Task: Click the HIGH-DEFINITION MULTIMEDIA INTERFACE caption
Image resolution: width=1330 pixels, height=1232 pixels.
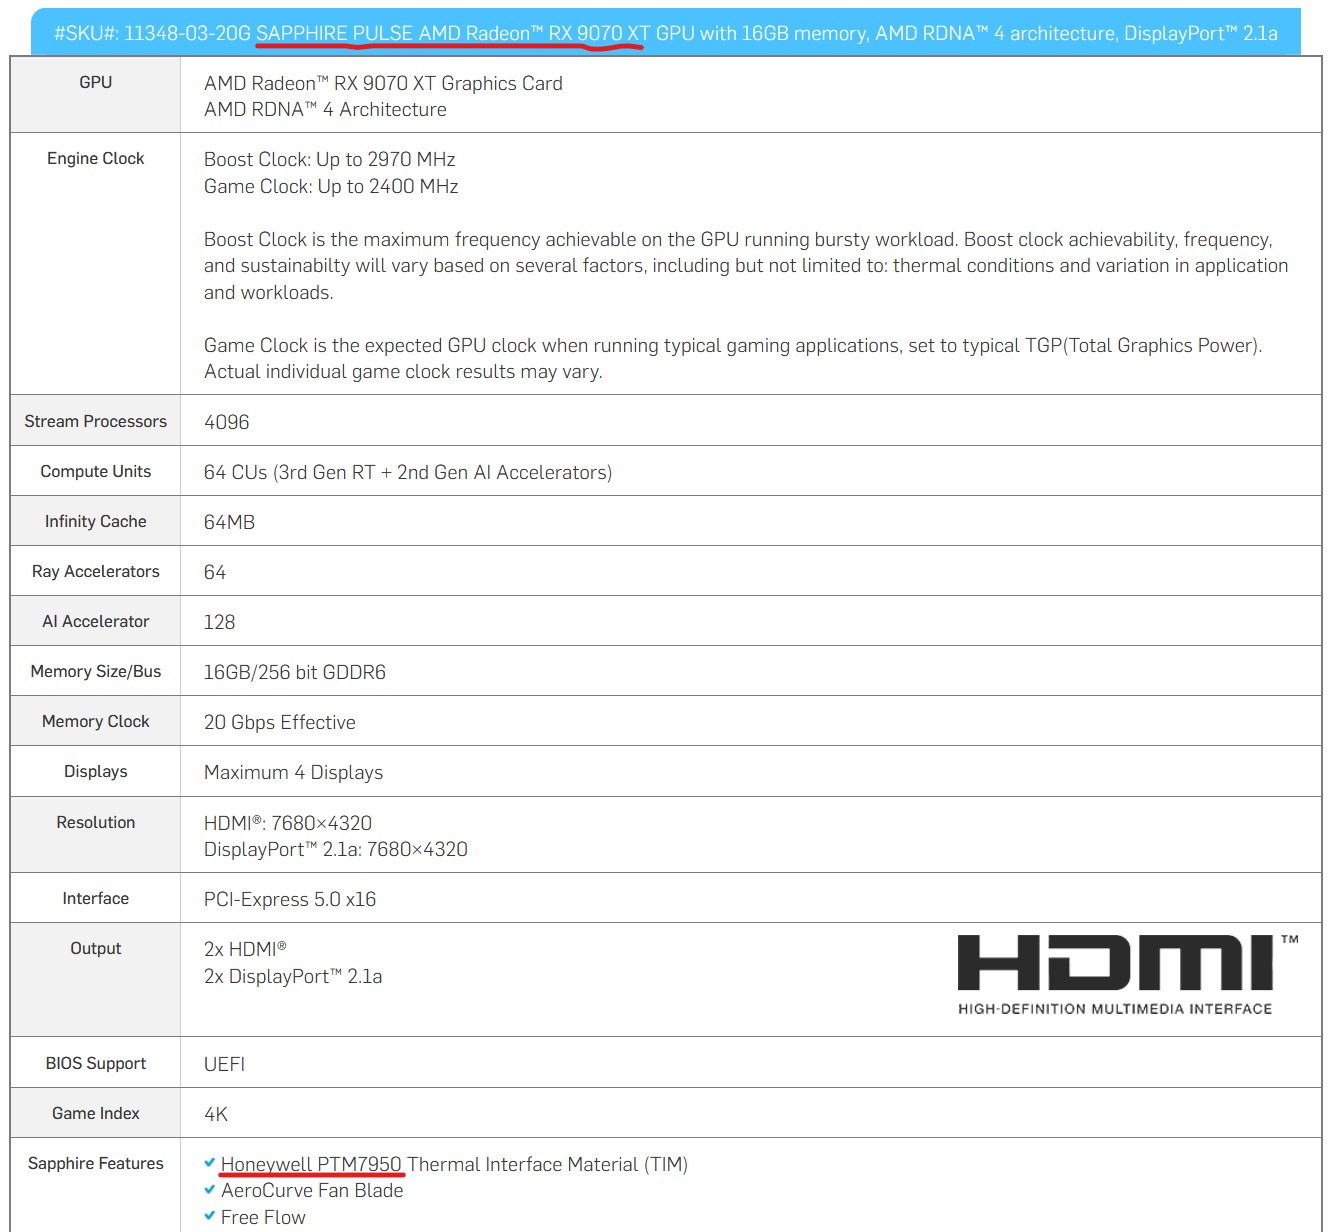Action: point(1115,1009)
